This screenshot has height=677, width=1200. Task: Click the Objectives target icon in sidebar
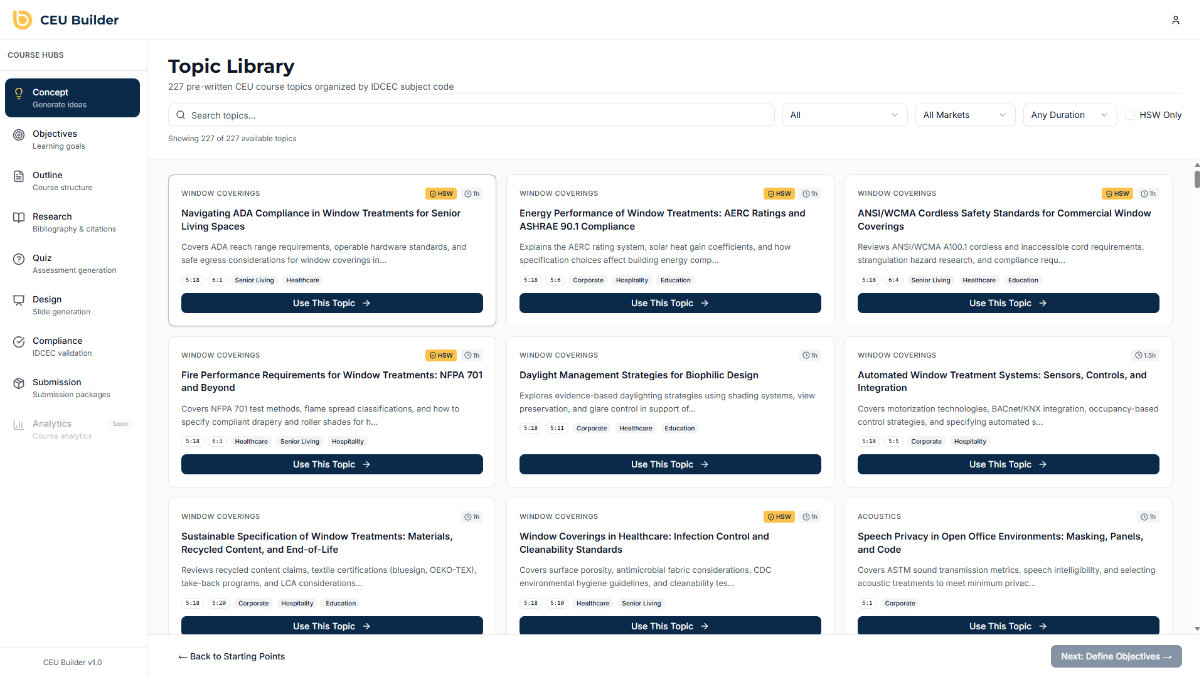tap(19, 135)
